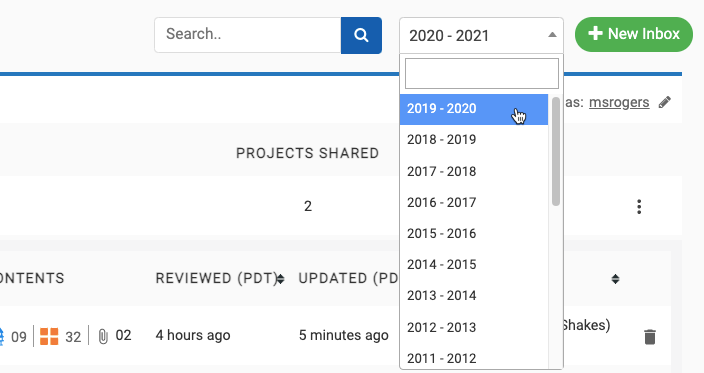Collapse the 2020 - 2021 year dropdown

[x=481, y=35]
